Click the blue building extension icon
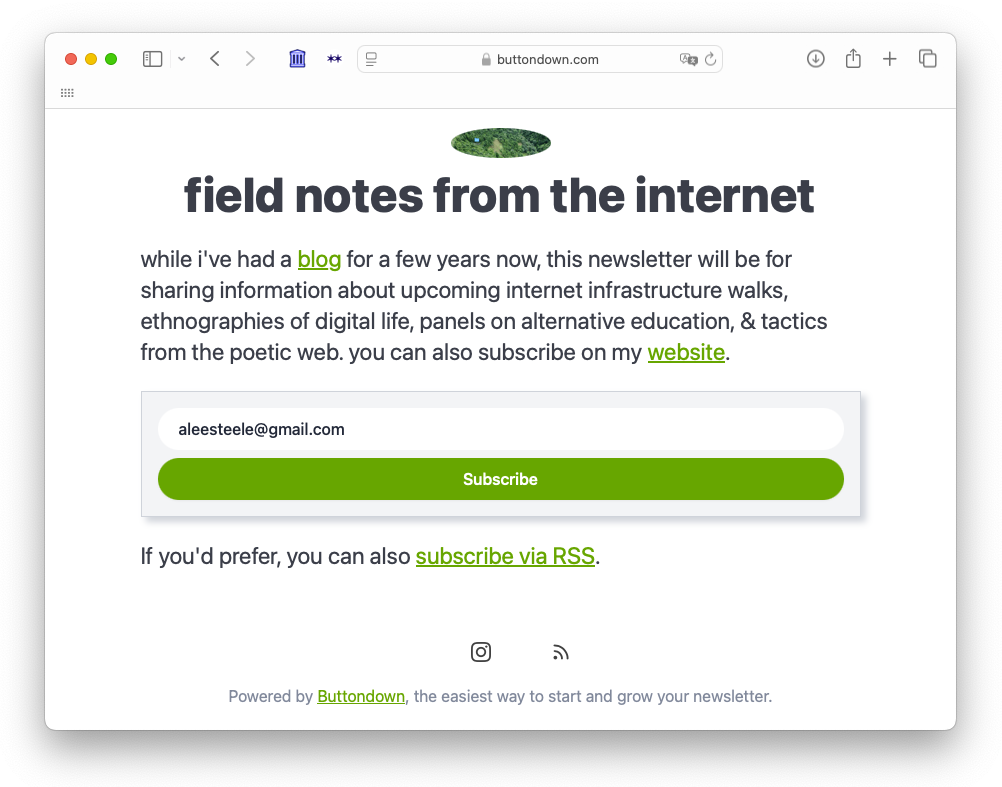Viewport: 1002px width, 787px height. [297, 59]
